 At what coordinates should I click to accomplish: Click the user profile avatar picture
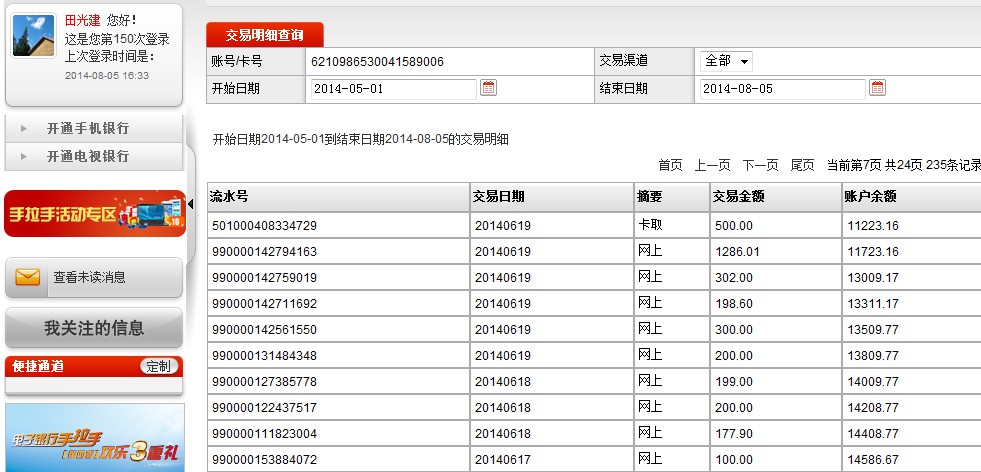coord(33,36)
